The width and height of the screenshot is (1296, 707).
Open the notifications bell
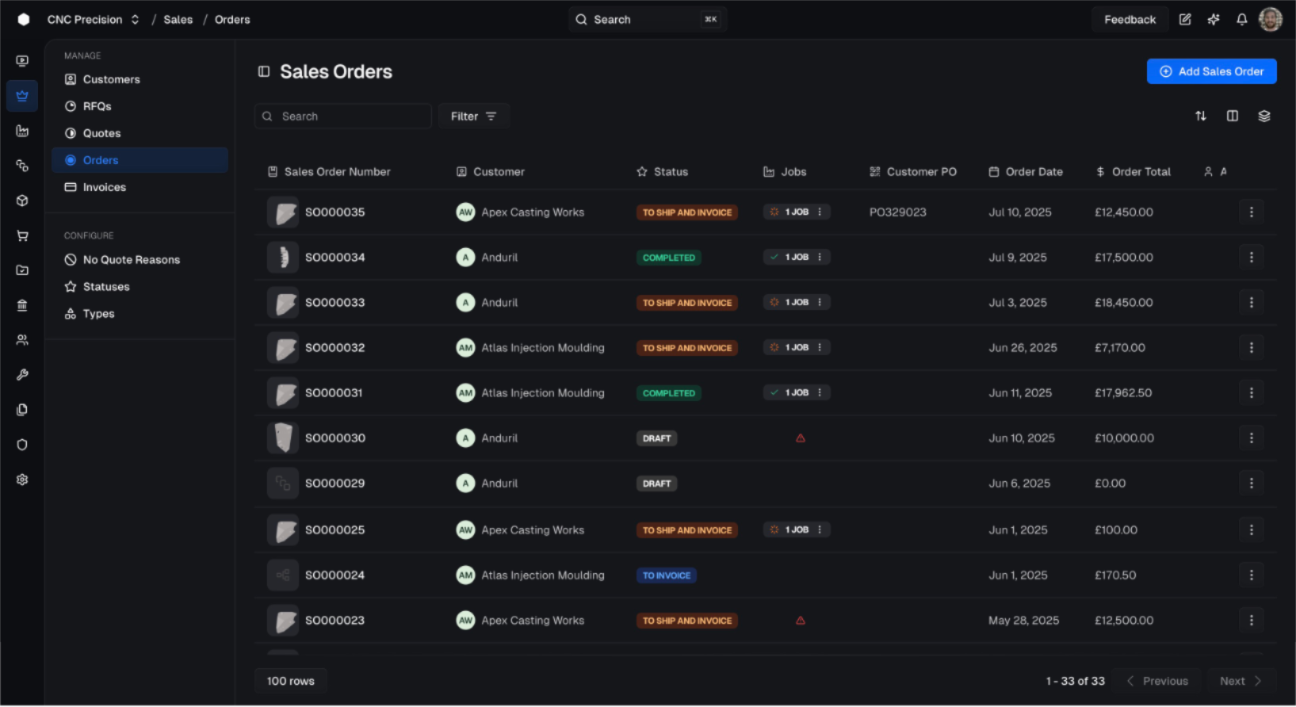1241,19
